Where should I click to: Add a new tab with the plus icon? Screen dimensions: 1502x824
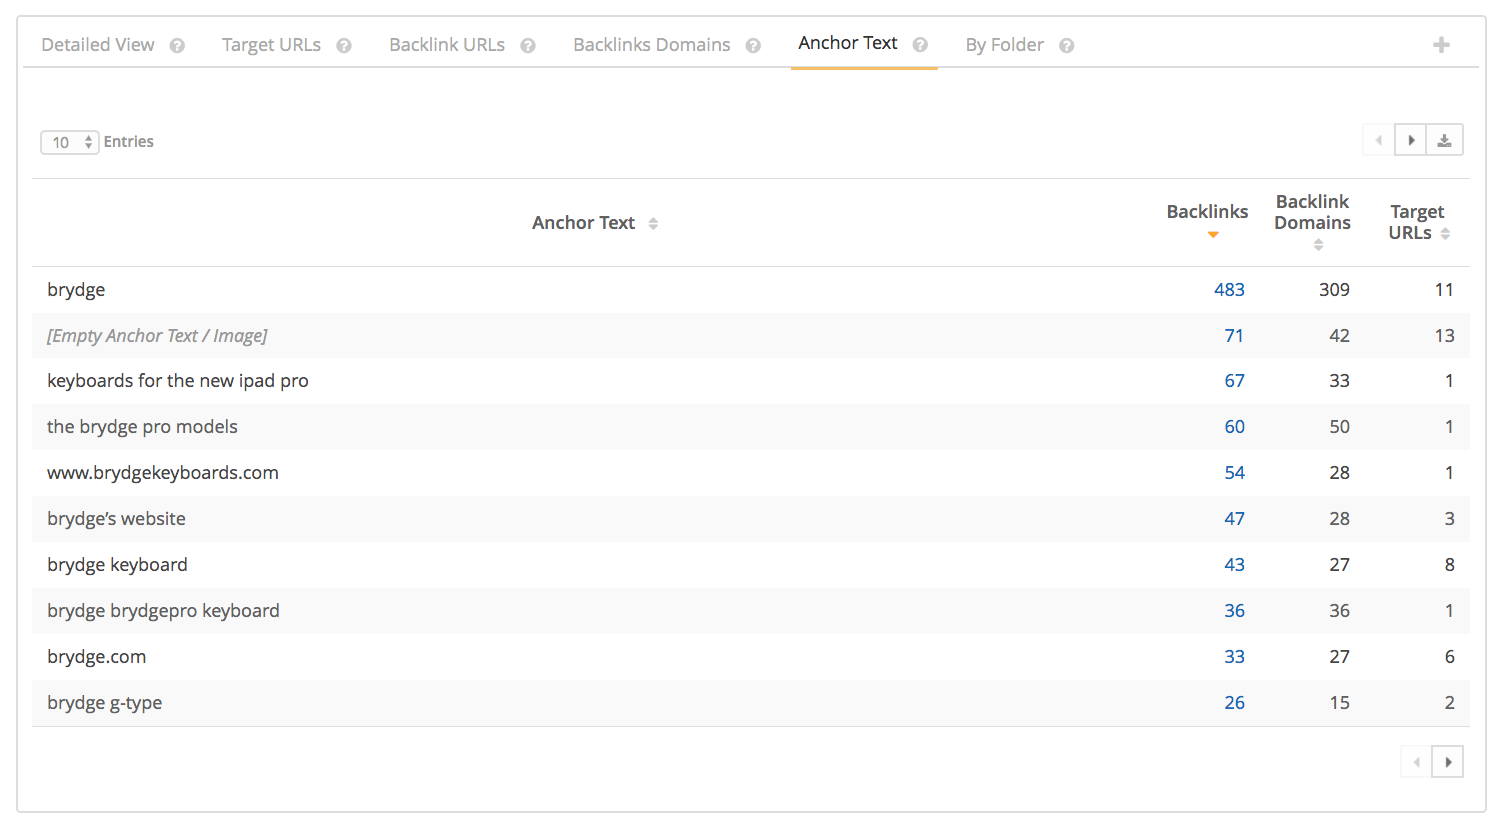[x=1441, y=45]
